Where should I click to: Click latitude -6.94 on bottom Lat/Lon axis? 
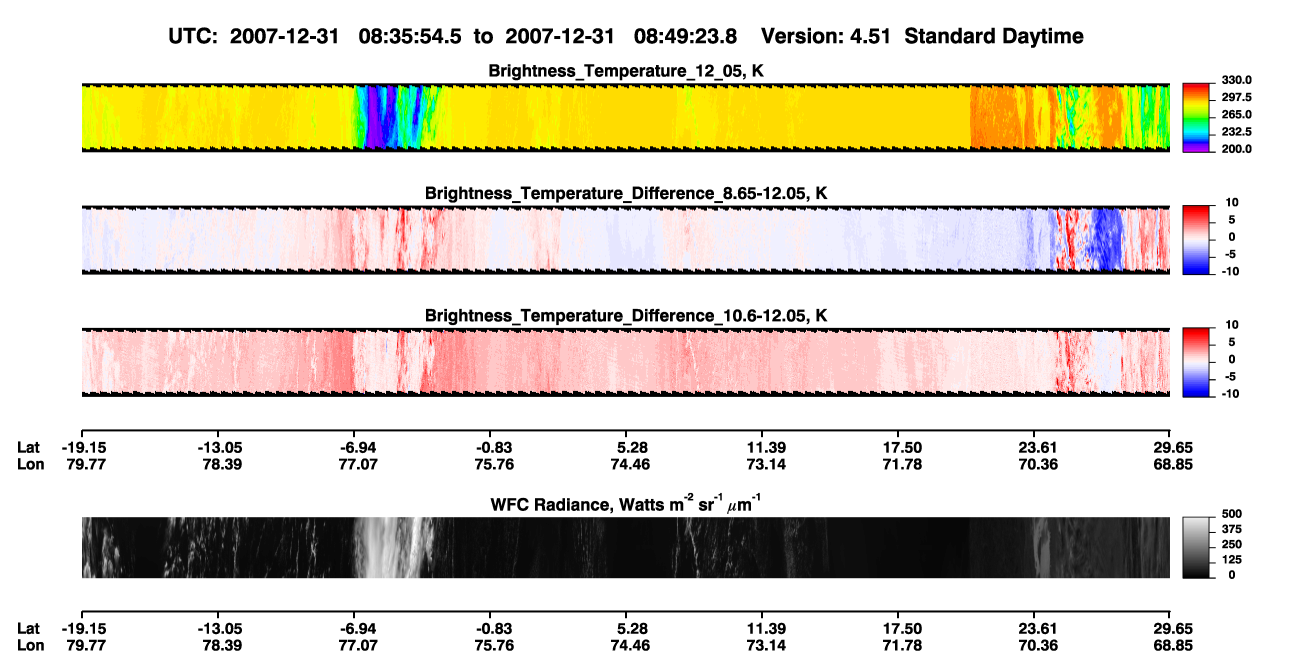[x=355, y=629]
